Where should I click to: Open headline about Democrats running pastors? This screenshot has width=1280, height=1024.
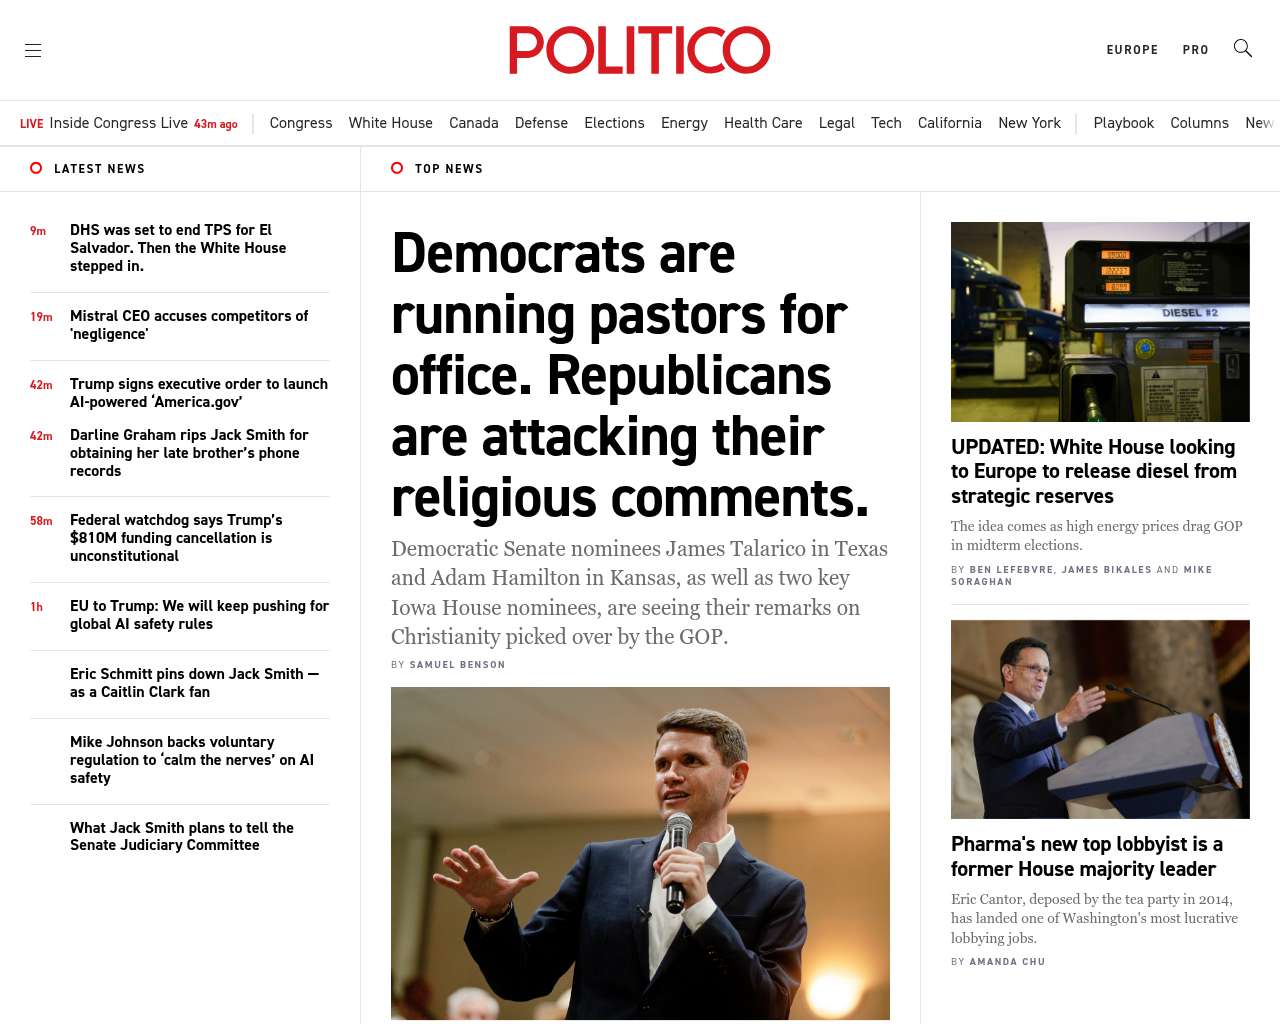630,375
